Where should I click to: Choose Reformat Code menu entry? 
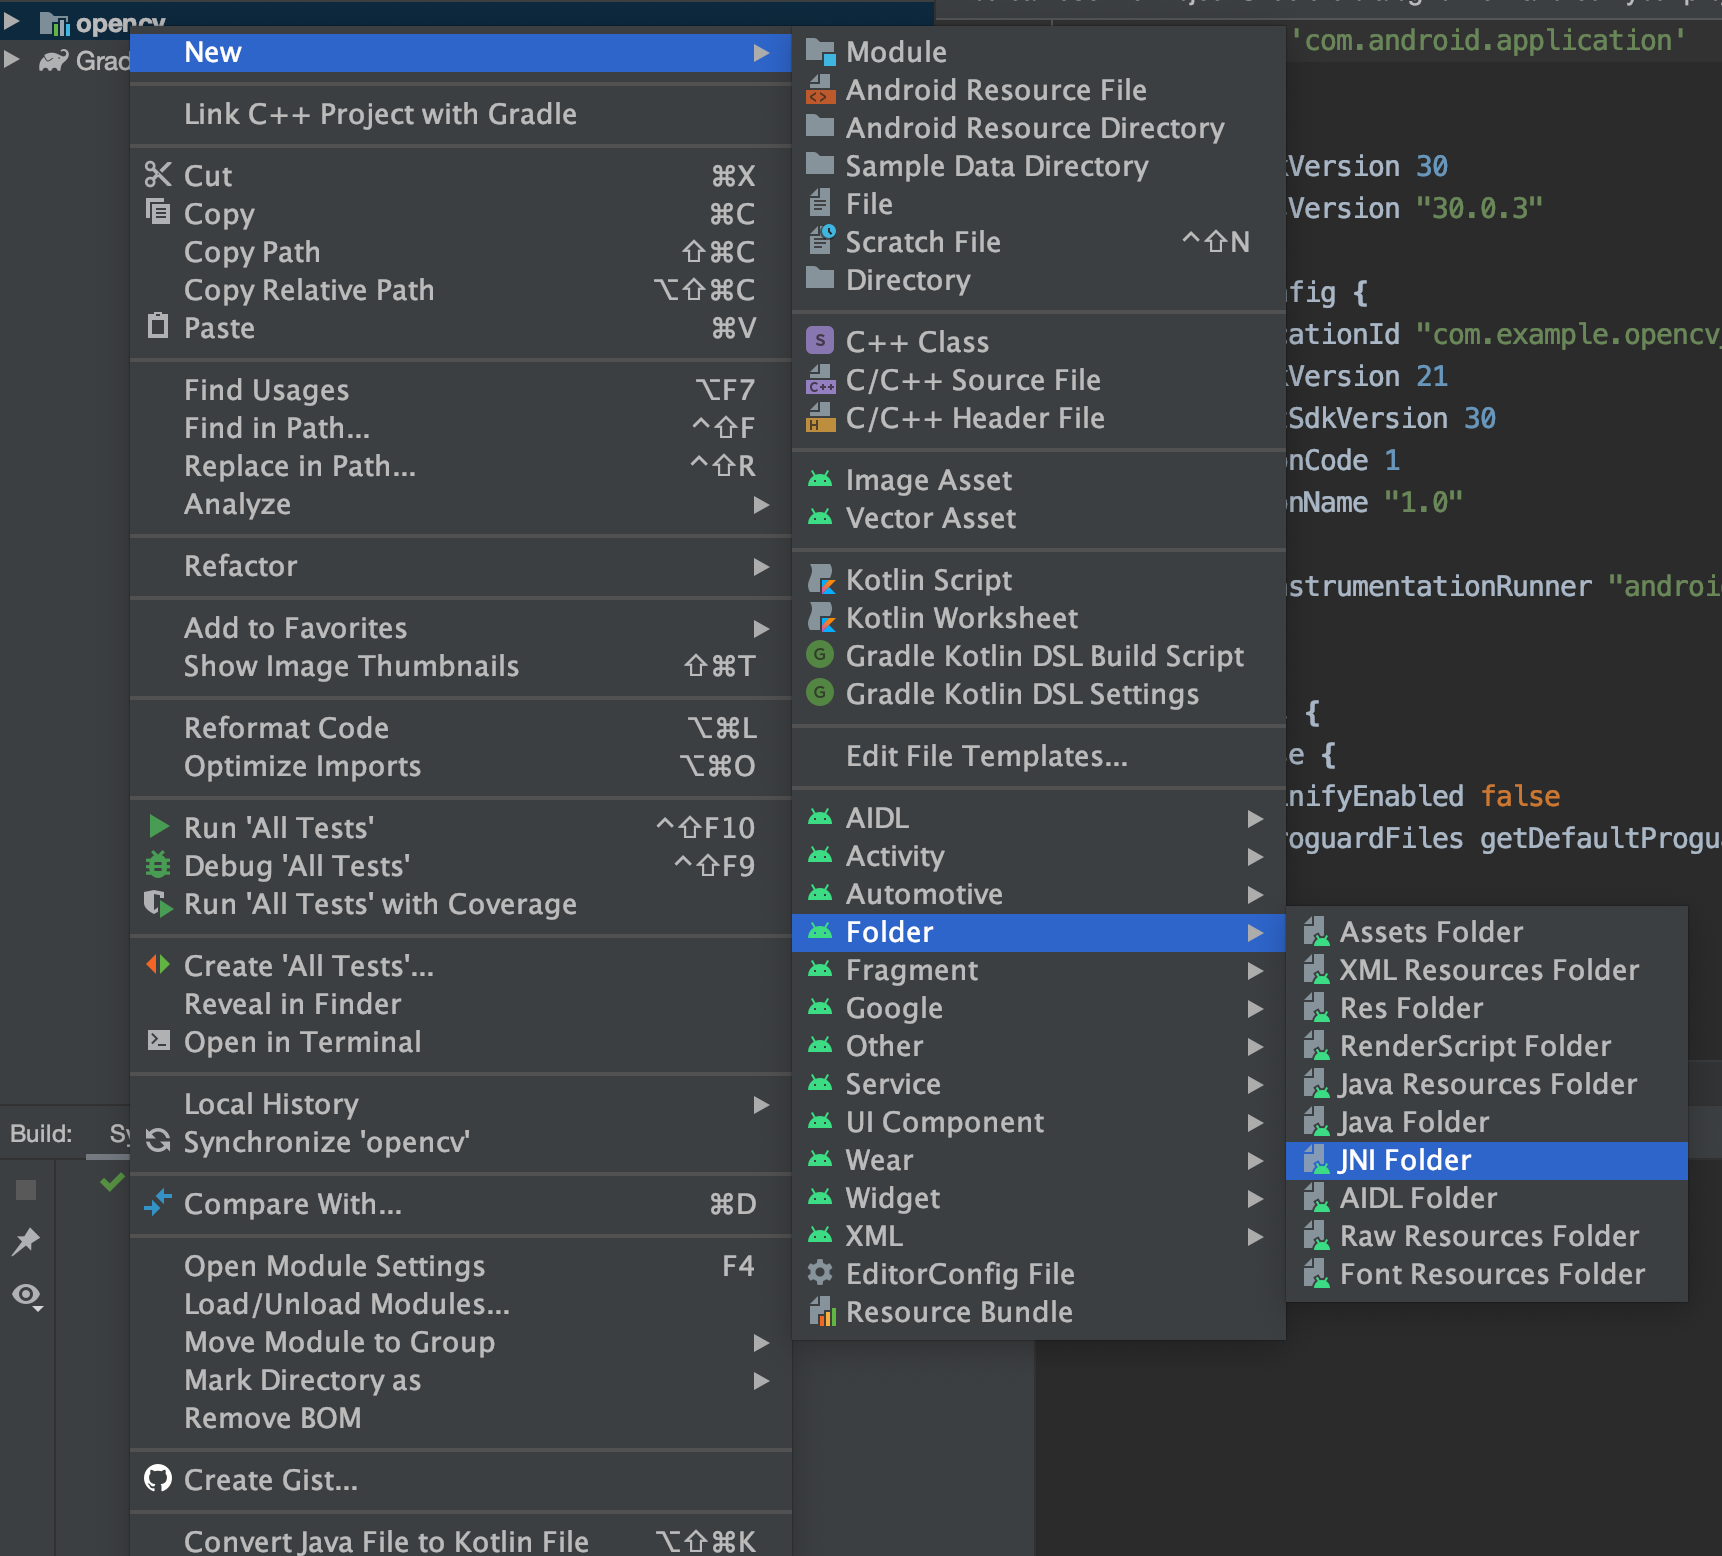pyautogui.click(x=460, y=728)
